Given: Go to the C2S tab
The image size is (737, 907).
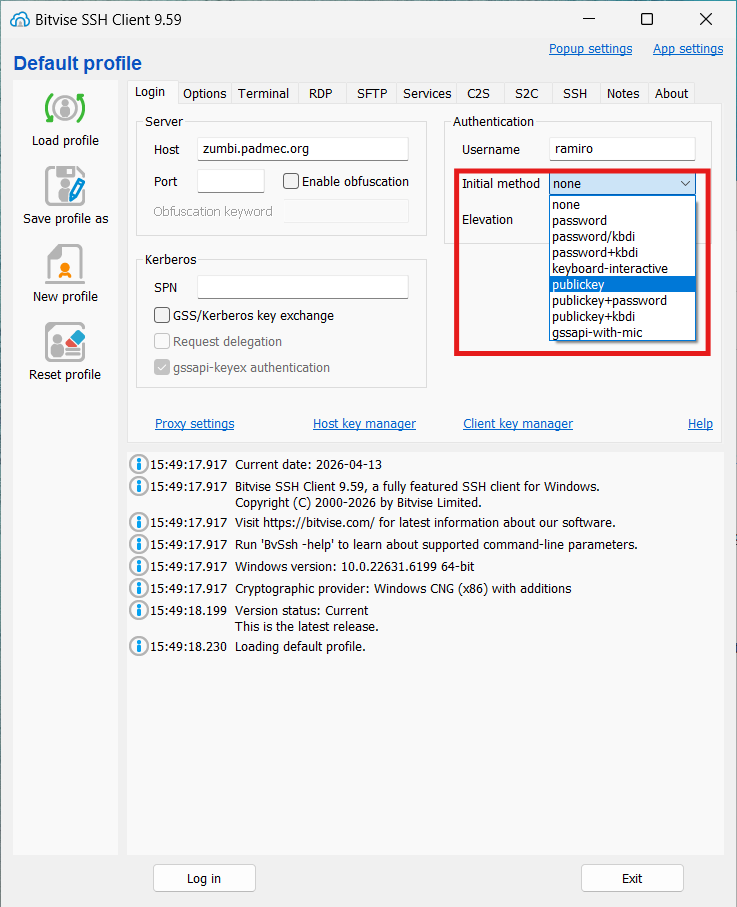Looking at the screenshot, I should pyautogui.click(x=478, y=94).
